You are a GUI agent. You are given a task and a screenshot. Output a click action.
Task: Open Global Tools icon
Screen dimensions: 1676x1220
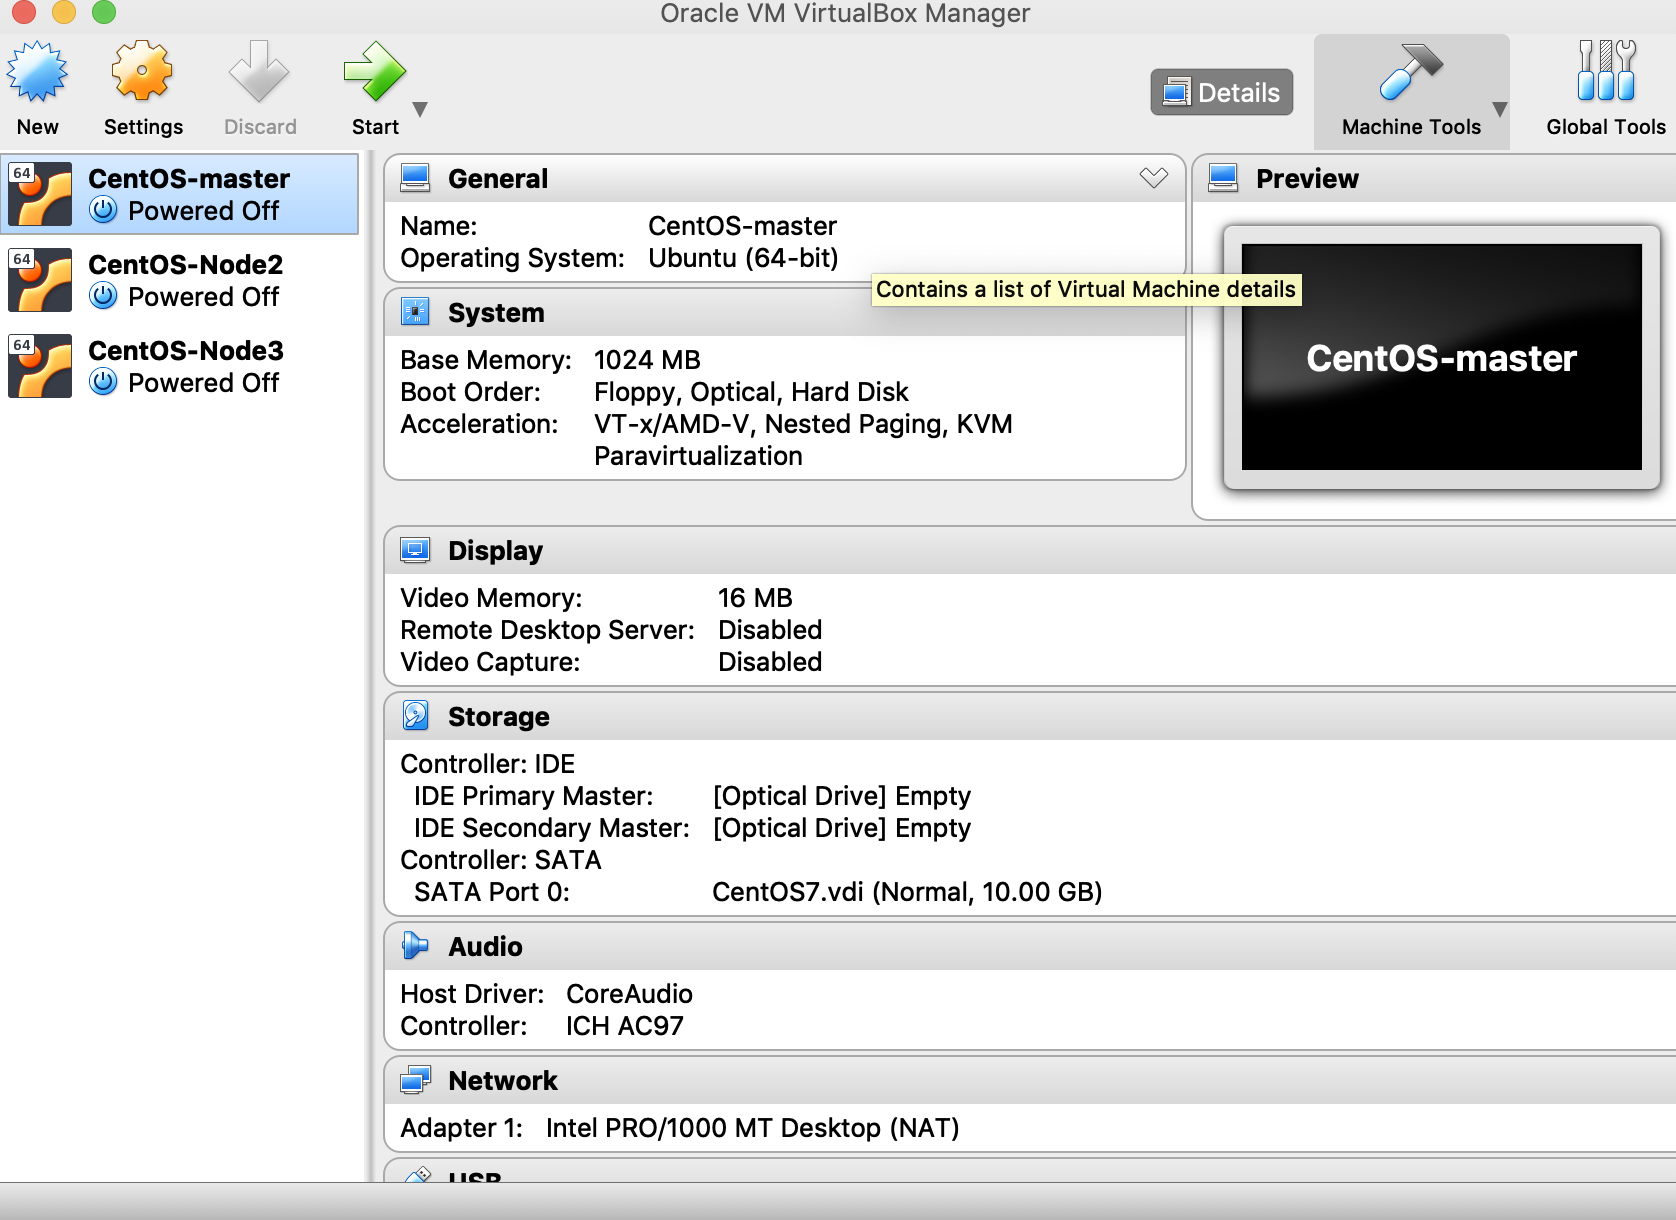(1606, 71)
